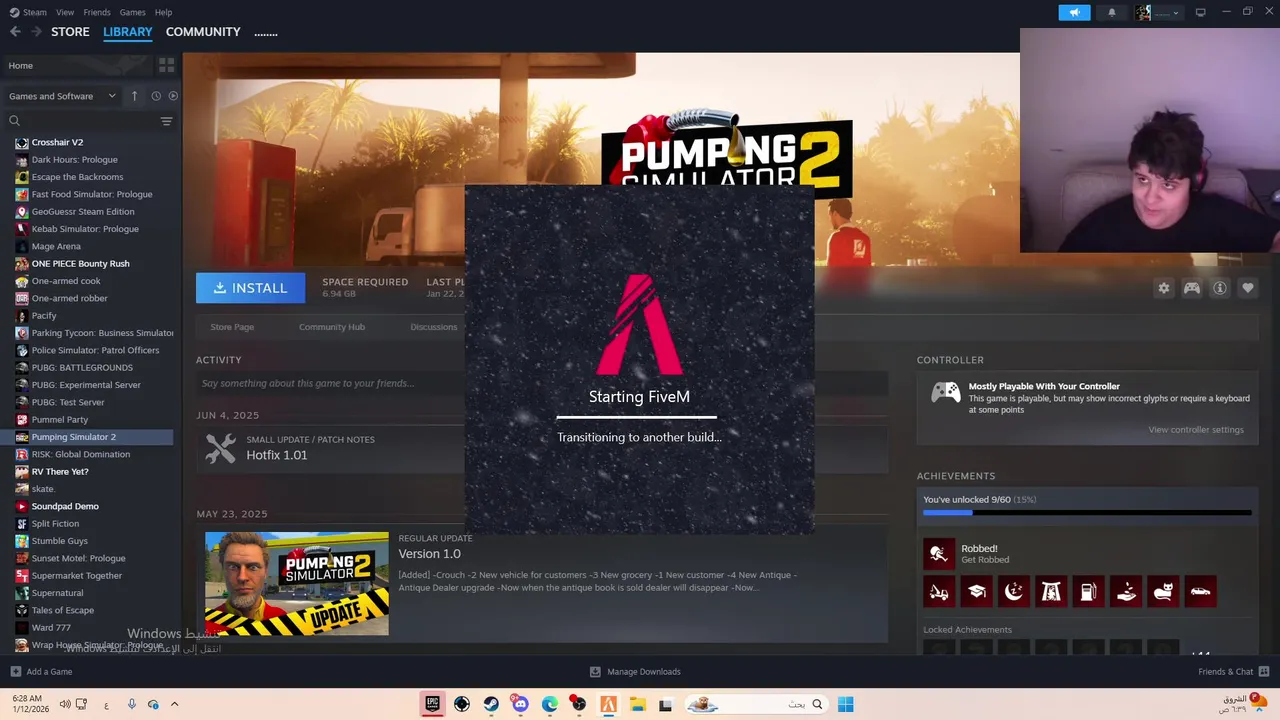The width and height of the screenshot is (1280, 720).
Task: Add Pumping Simulator 2 to favorites heart
Action: click(x=1248, y=288)
